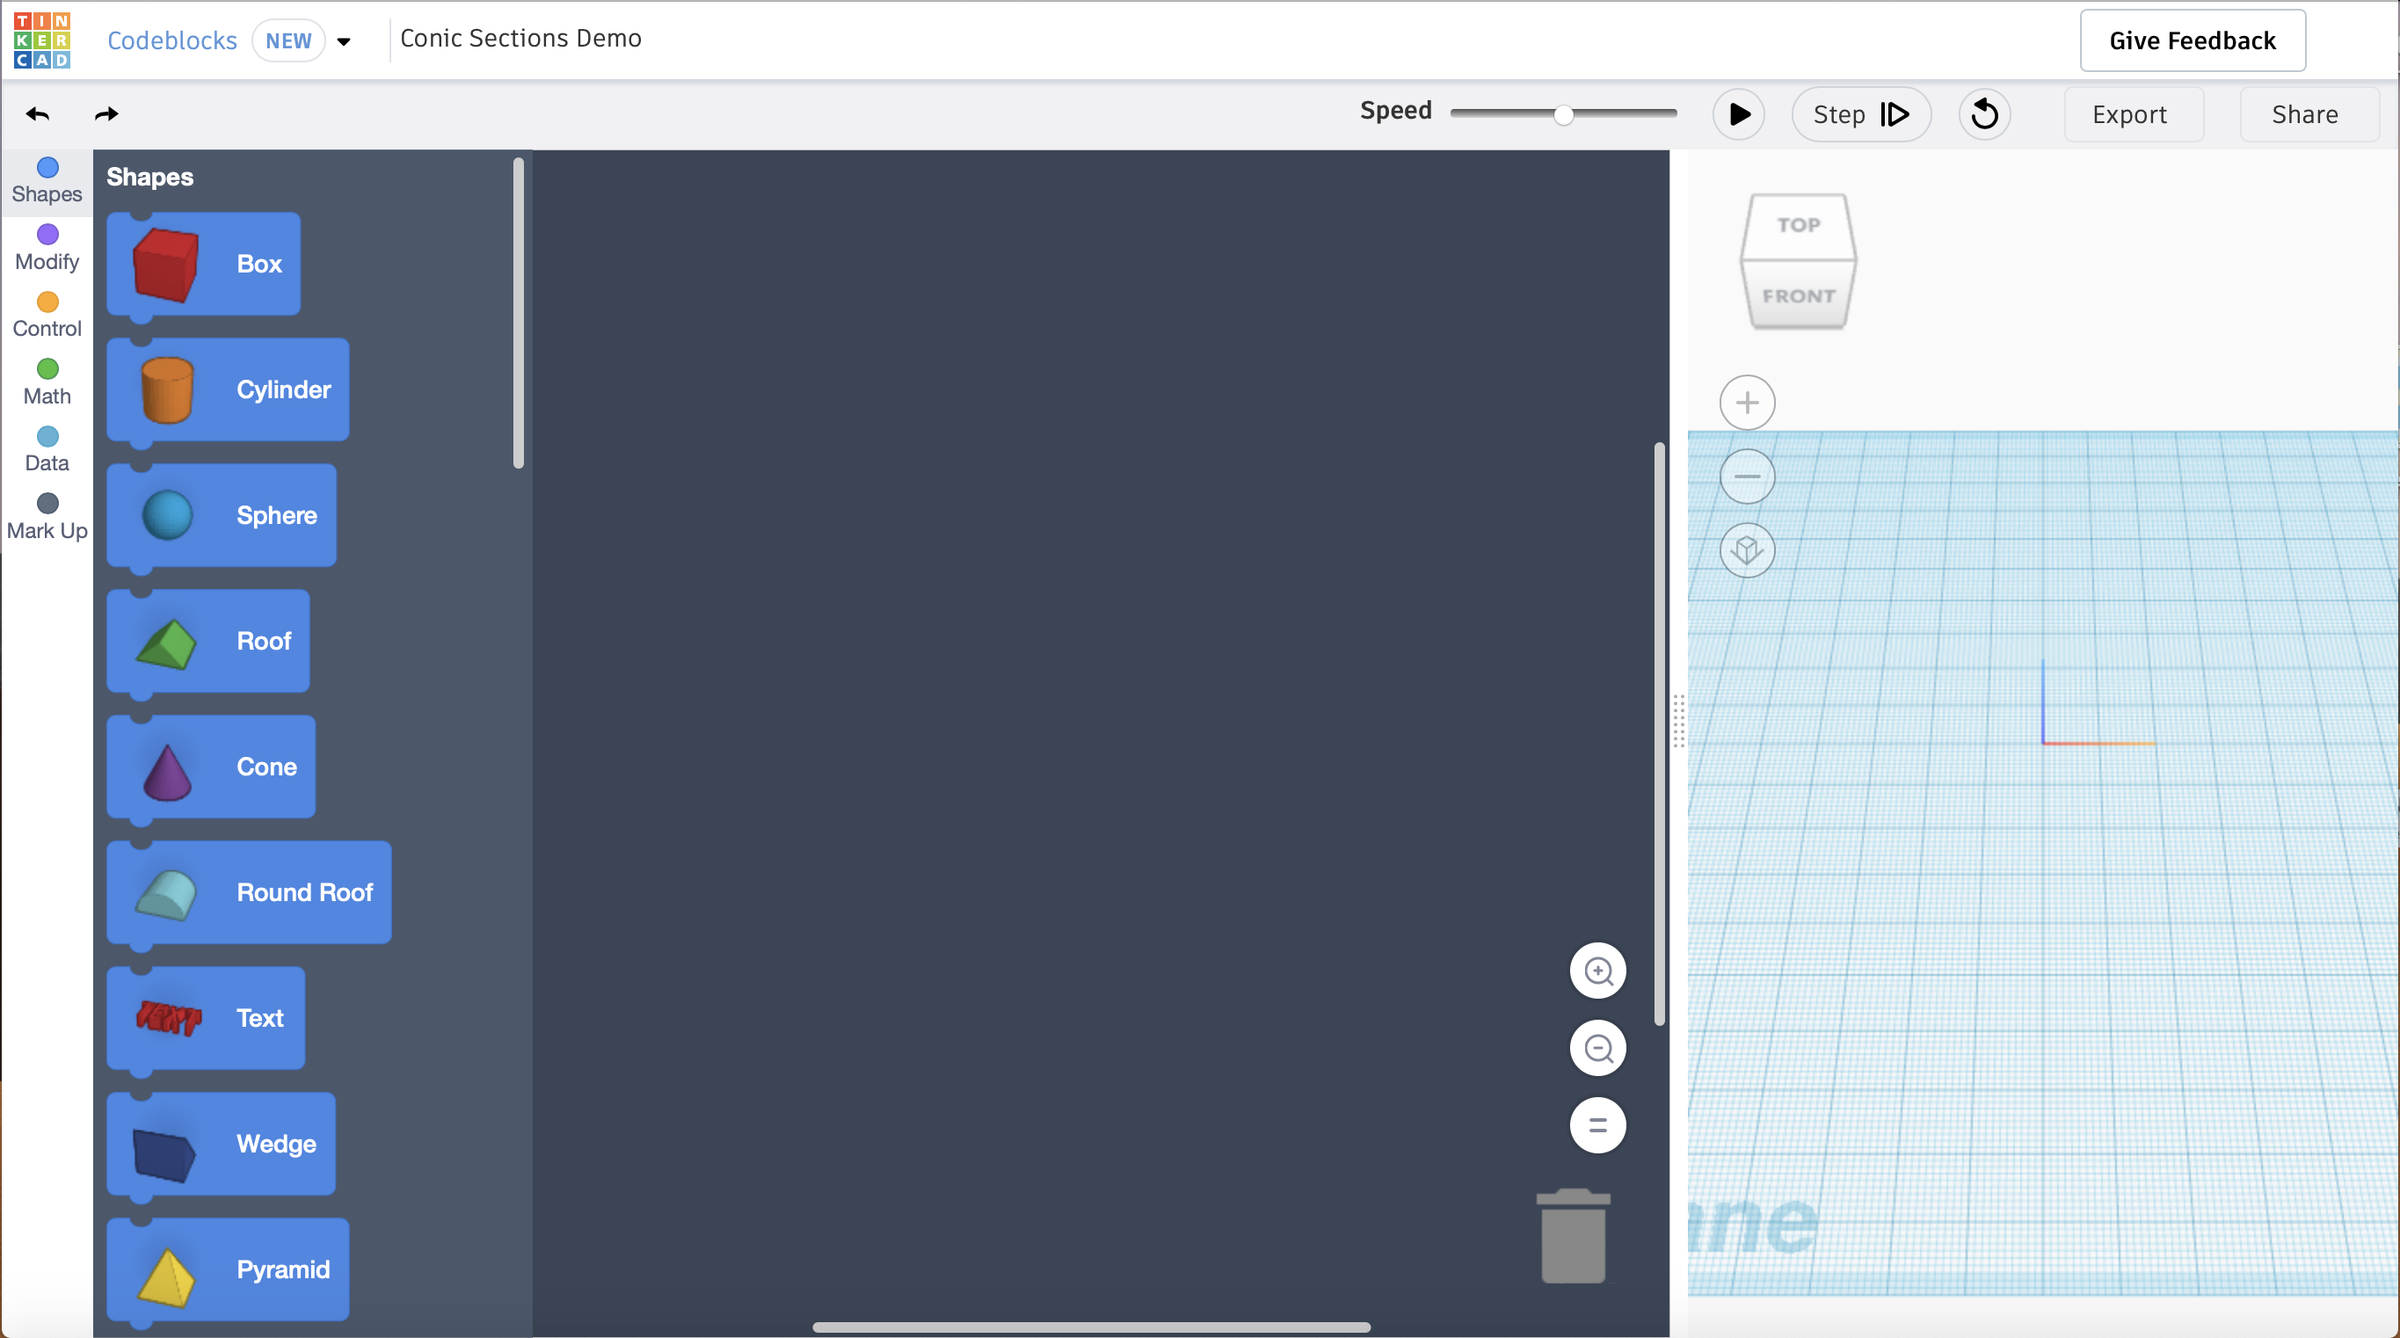
Task: Open the Shapes category in the sidebar
Action: click(x=46, y=180)
